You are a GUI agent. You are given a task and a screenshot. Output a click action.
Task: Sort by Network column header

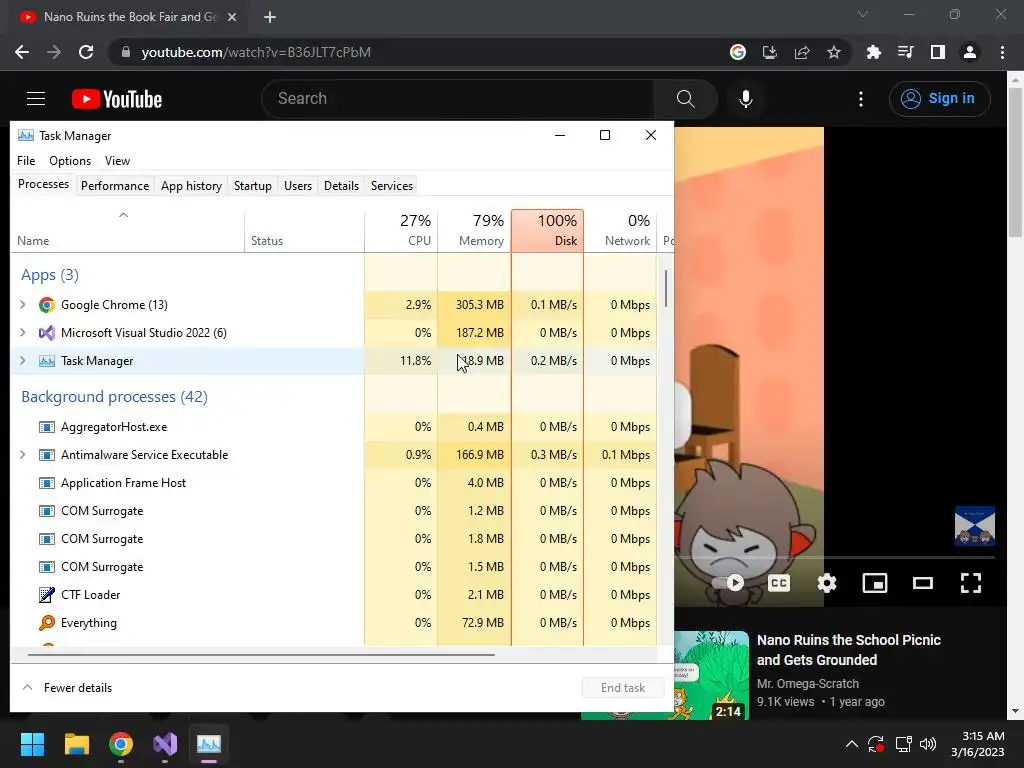620,231
